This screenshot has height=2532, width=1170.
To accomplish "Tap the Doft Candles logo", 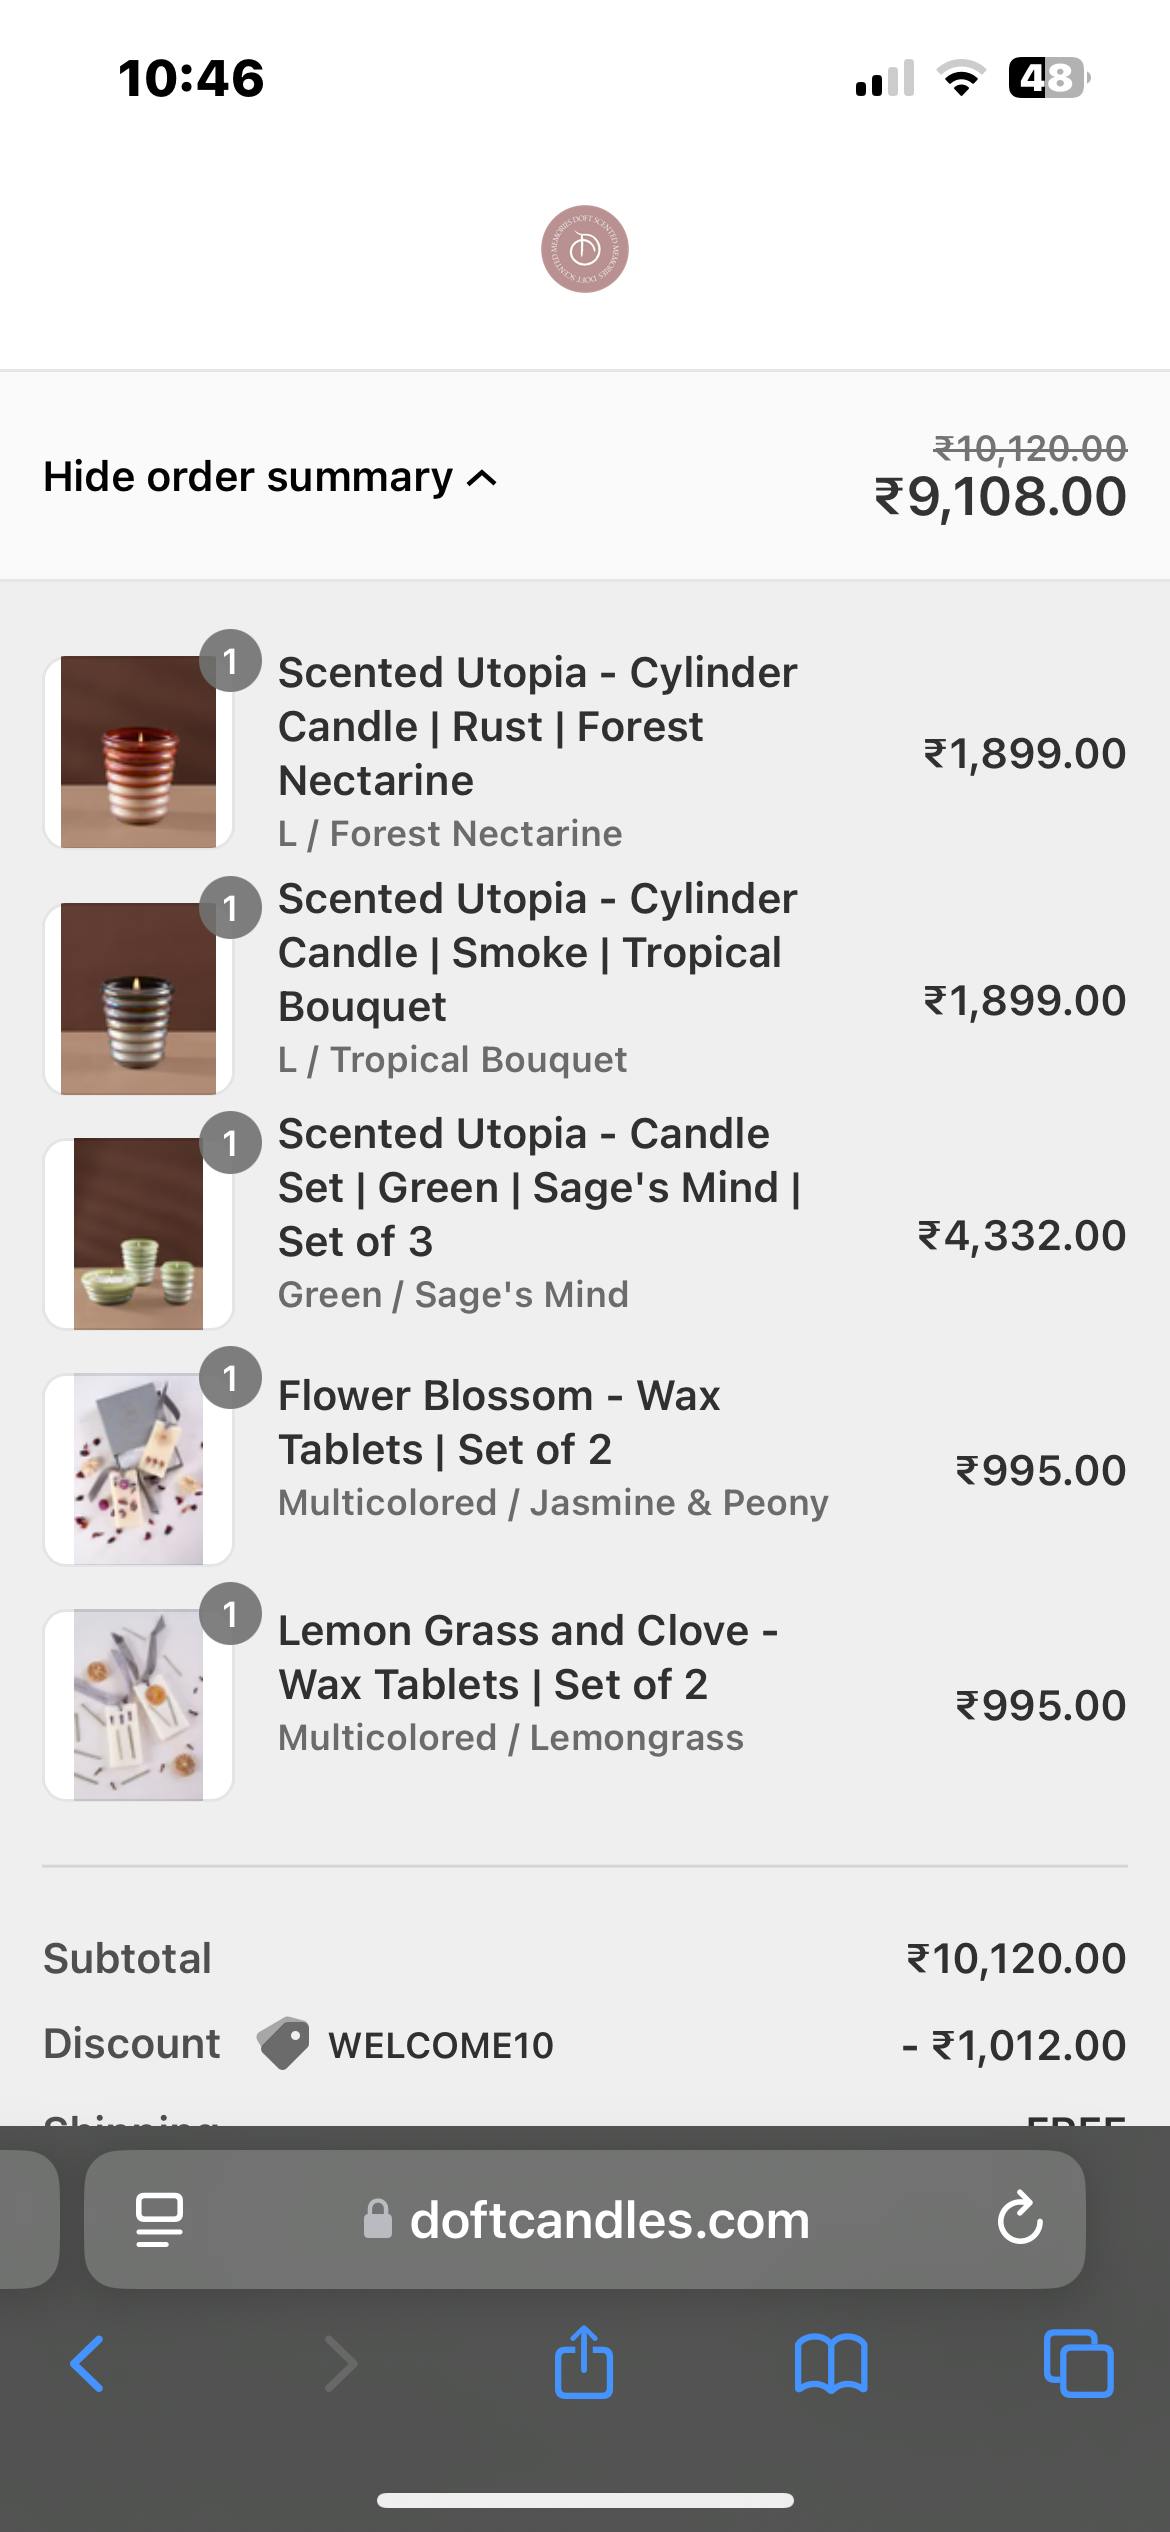I will (x=584, y=249).
